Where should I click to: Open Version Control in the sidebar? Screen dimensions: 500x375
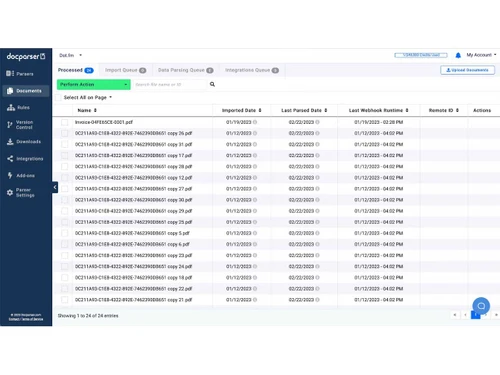[20, 125]
